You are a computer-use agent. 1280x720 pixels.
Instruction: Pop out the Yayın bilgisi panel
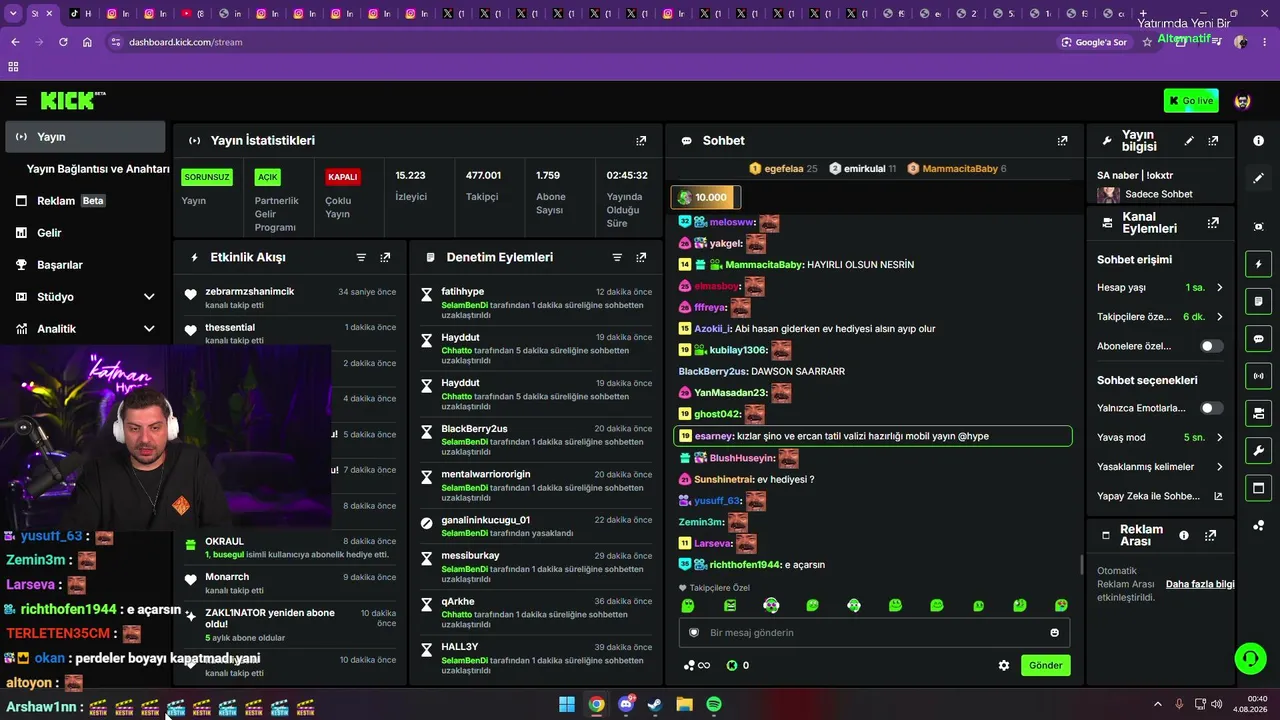pyautogui.click(x=1213, y=141)
